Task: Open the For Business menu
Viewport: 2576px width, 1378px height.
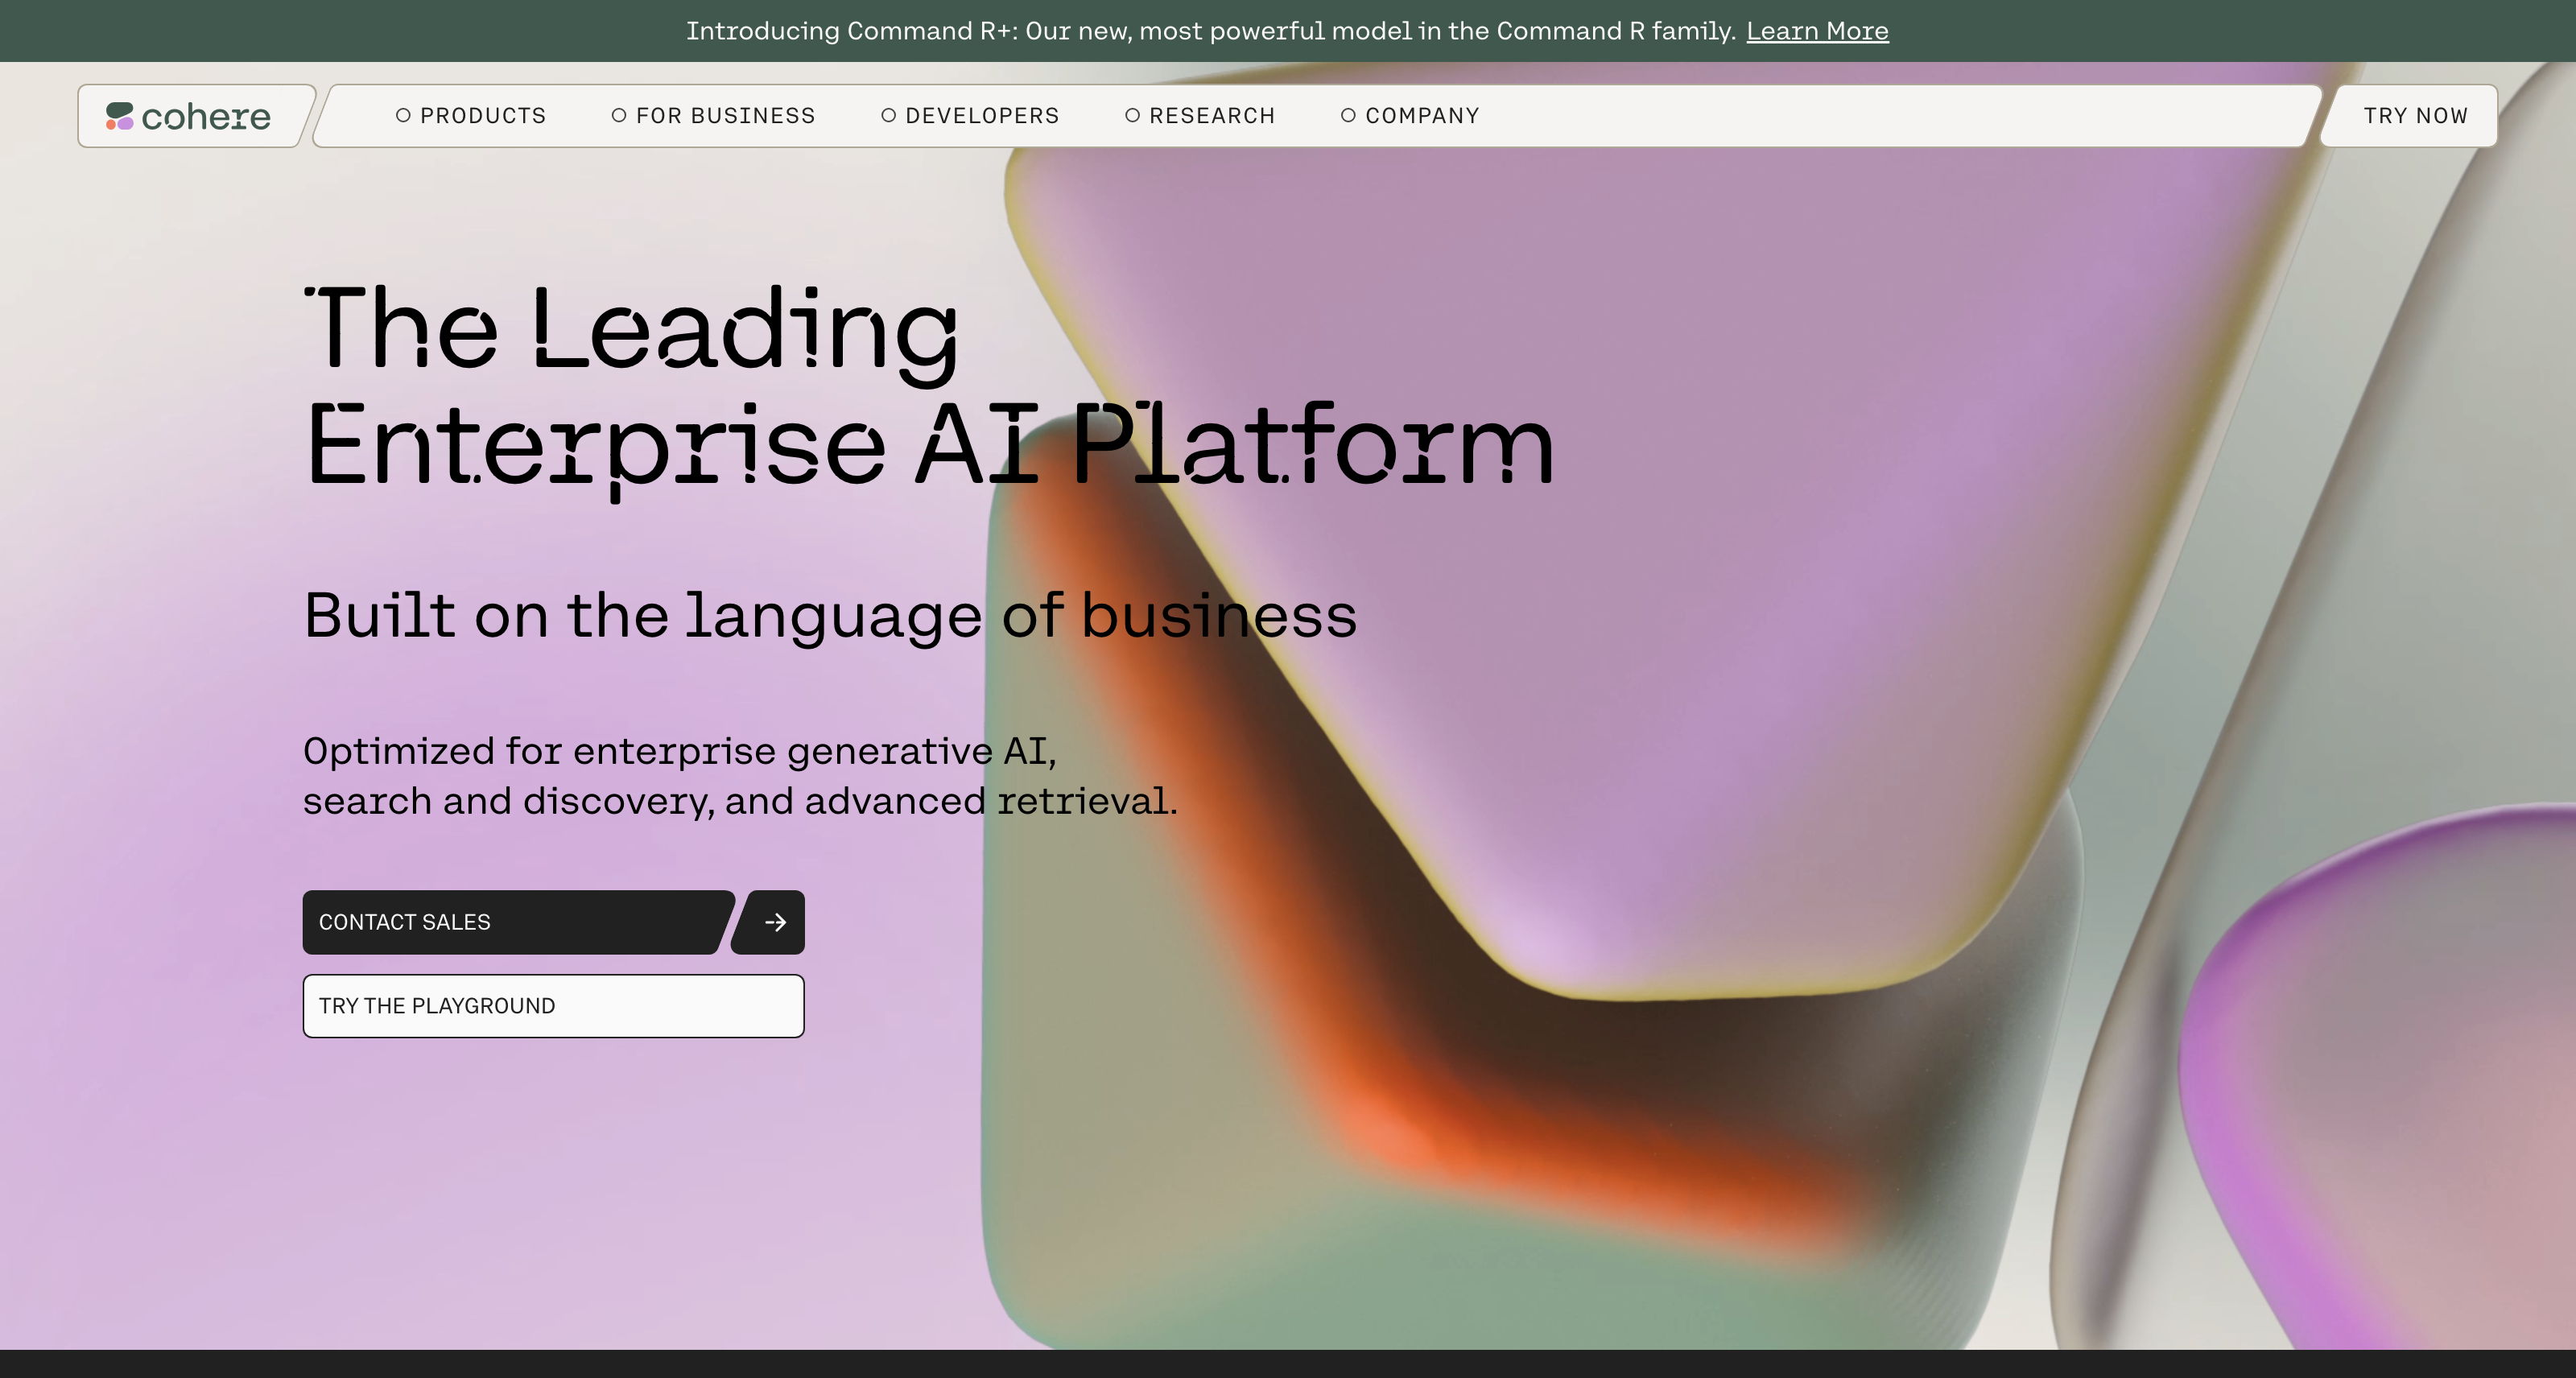Action: pyautogui.click(x=714, y=116)
